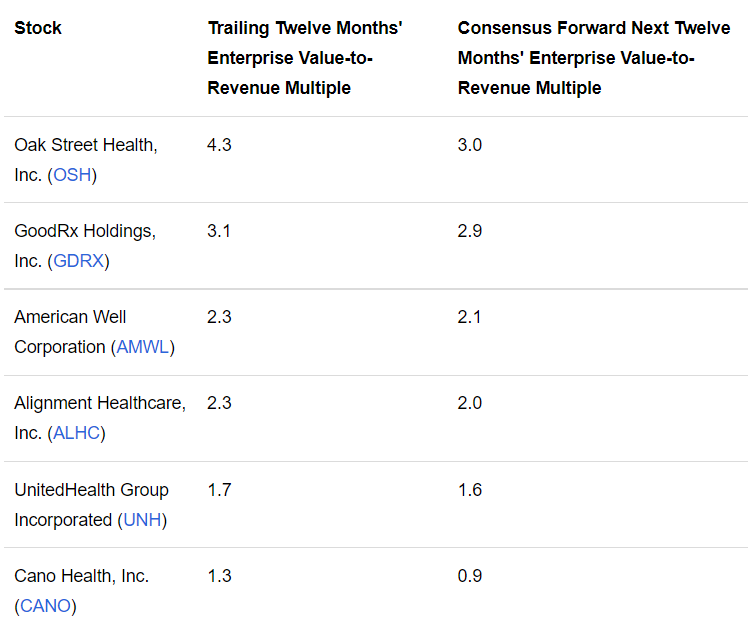Image resolution: width=748 pixels, height=622 pixels.
Task: Click the AMWL ticker link
Action: coord(145,347)
